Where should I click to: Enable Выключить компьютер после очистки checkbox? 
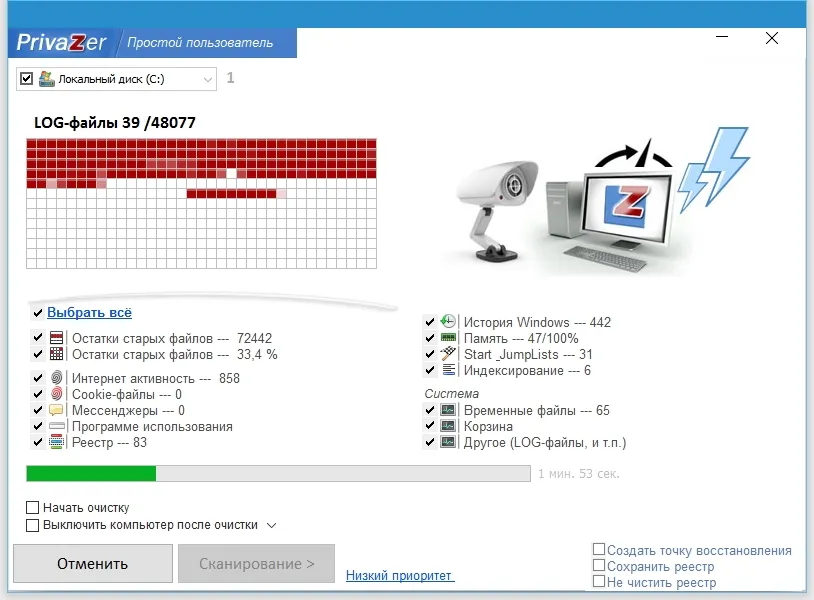pos(32,525)
